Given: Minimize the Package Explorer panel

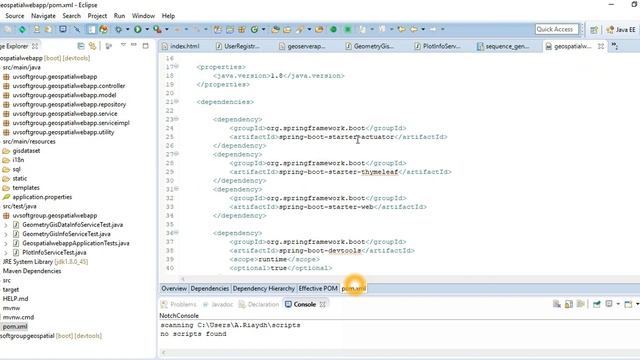Looking at the screenshot, I should click(x=134, y=45).
